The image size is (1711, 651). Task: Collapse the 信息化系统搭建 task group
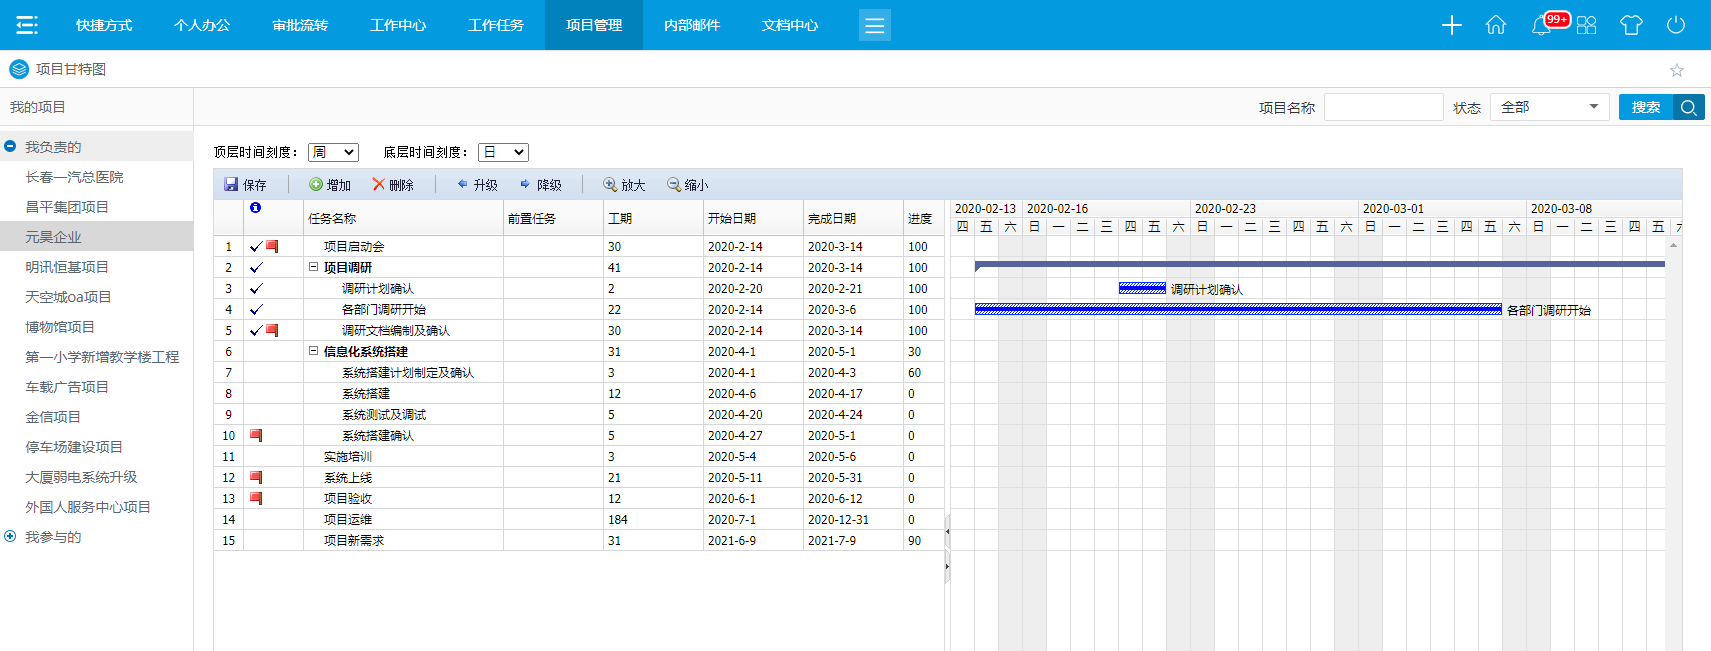pyautogui.click(x=313, y=351)
